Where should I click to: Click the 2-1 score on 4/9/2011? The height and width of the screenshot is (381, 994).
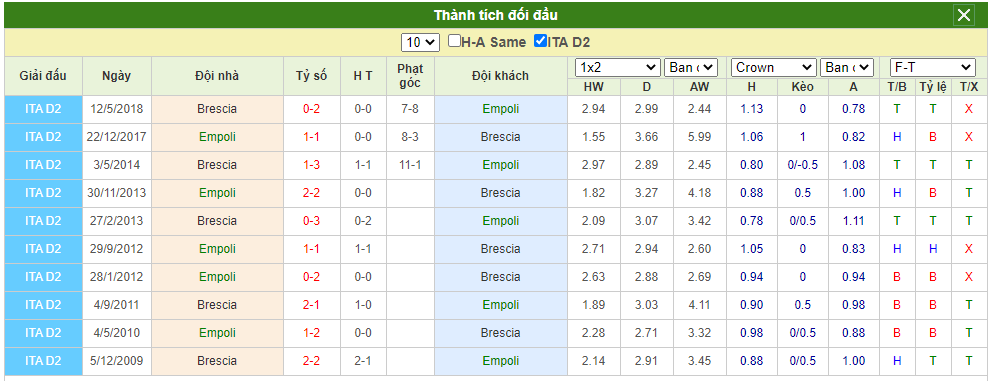[311, 304]
